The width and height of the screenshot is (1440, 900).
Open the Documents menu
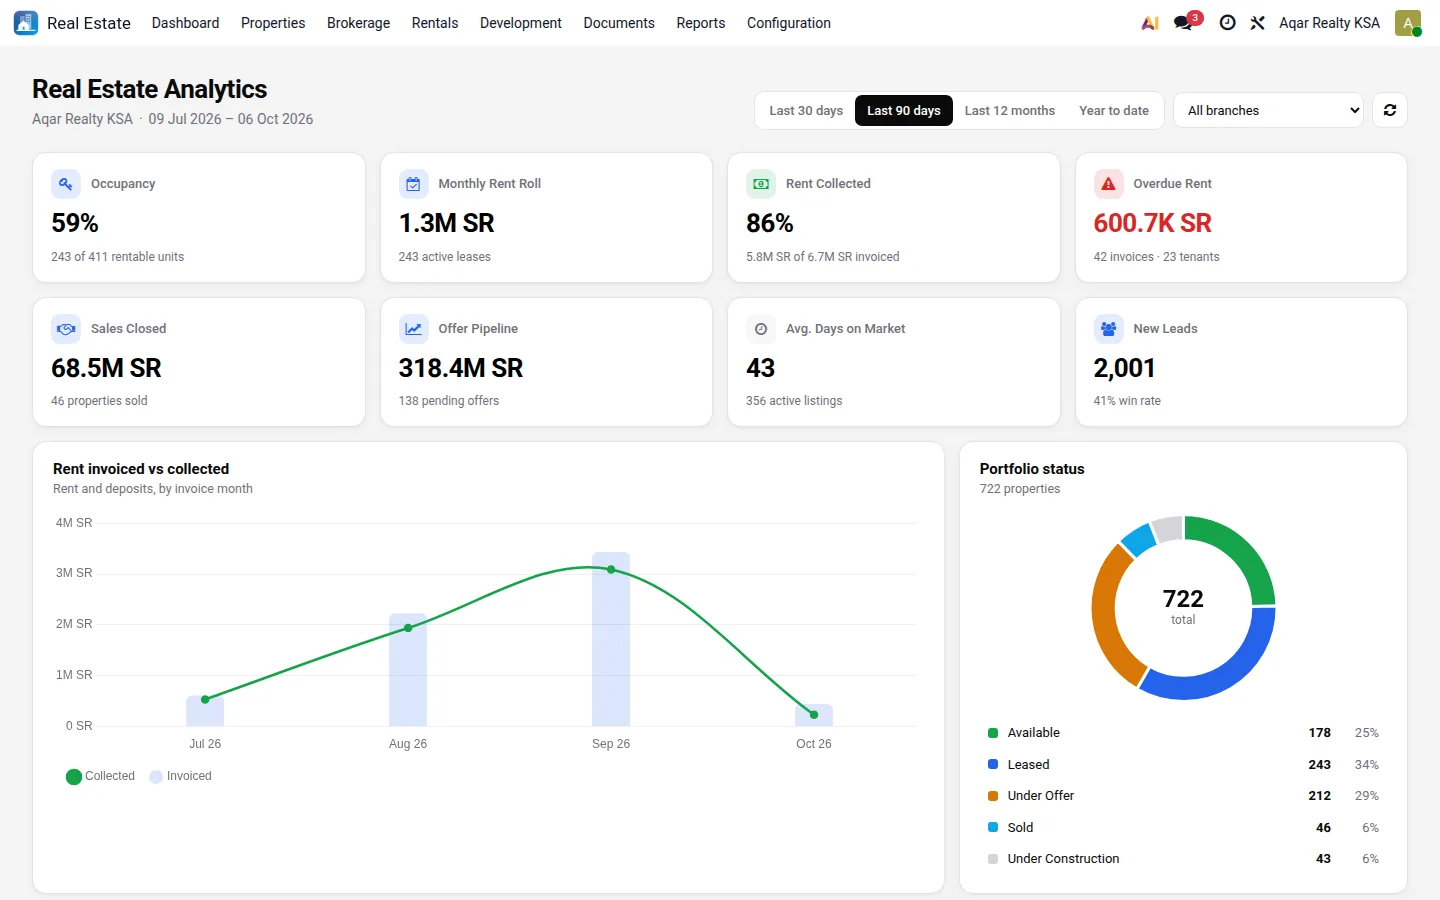click(x=619, y=23)
